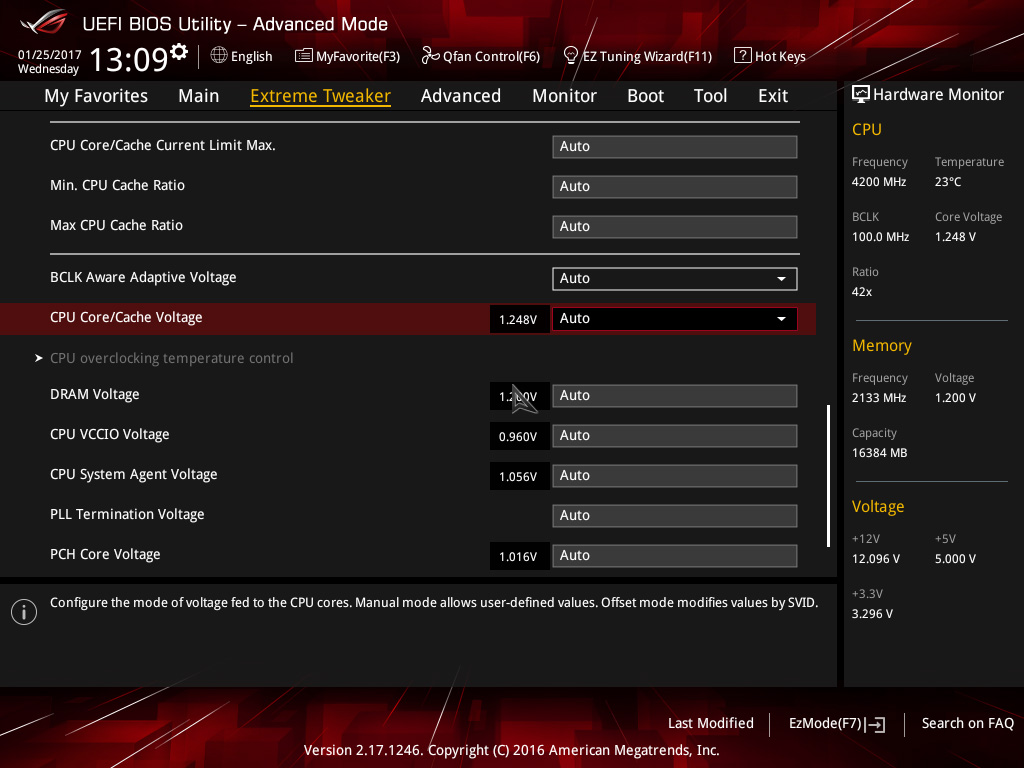The image size is (1024, 768).
Task: Click the DRAM Voltage label
Action: tap(95, 394)
